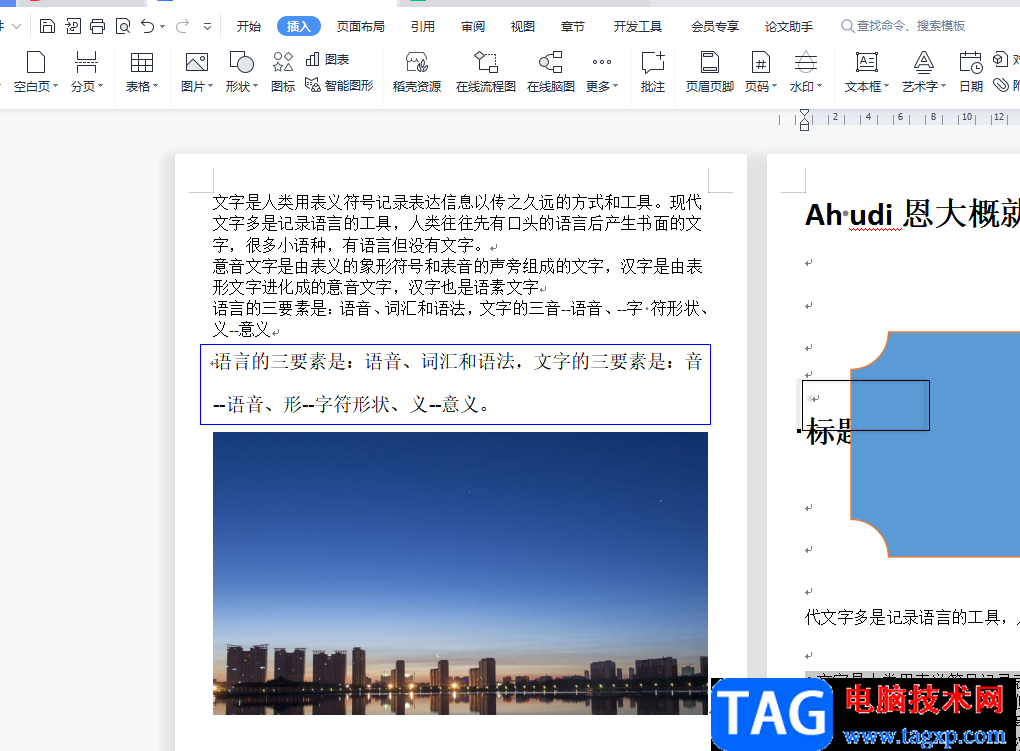Select the 插入 tab
The image size is (1020, 751).
point(299,26)
